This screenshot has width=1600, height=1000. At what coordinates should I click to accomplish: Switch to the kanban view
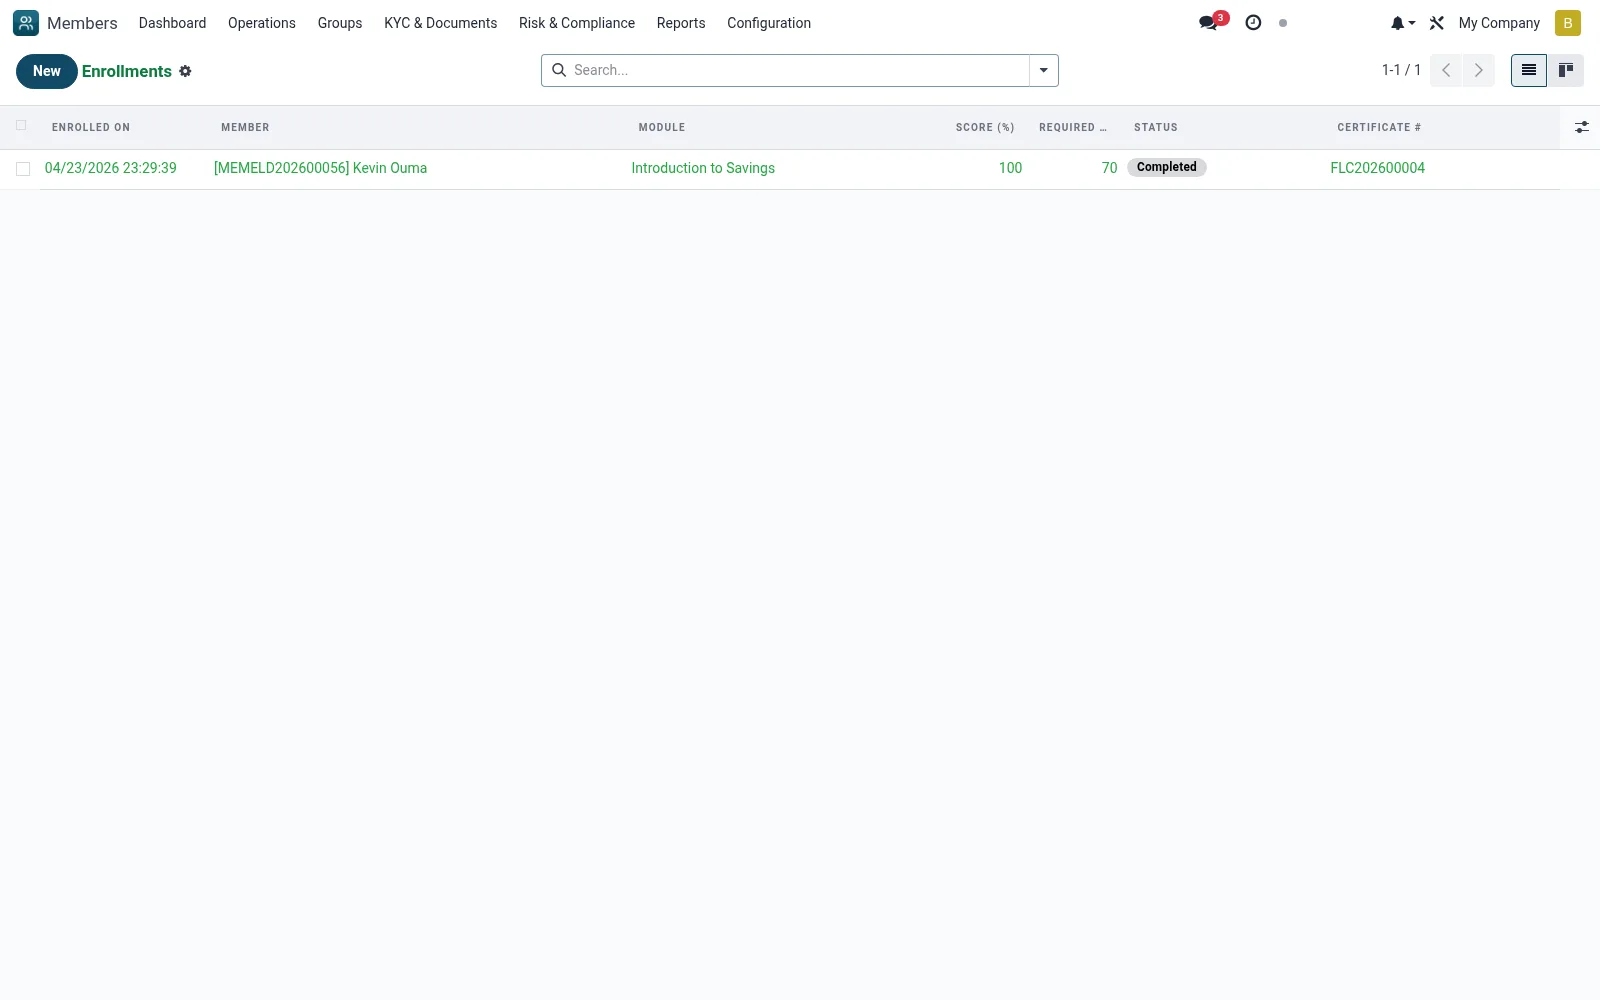[1566, 70]
